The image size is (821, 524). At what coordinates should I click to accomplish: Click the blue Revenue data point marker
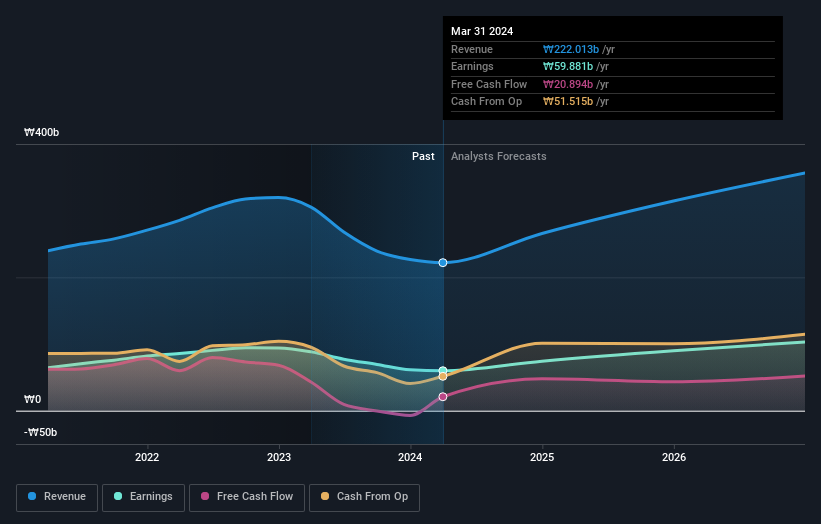click(x=443, y=263)
